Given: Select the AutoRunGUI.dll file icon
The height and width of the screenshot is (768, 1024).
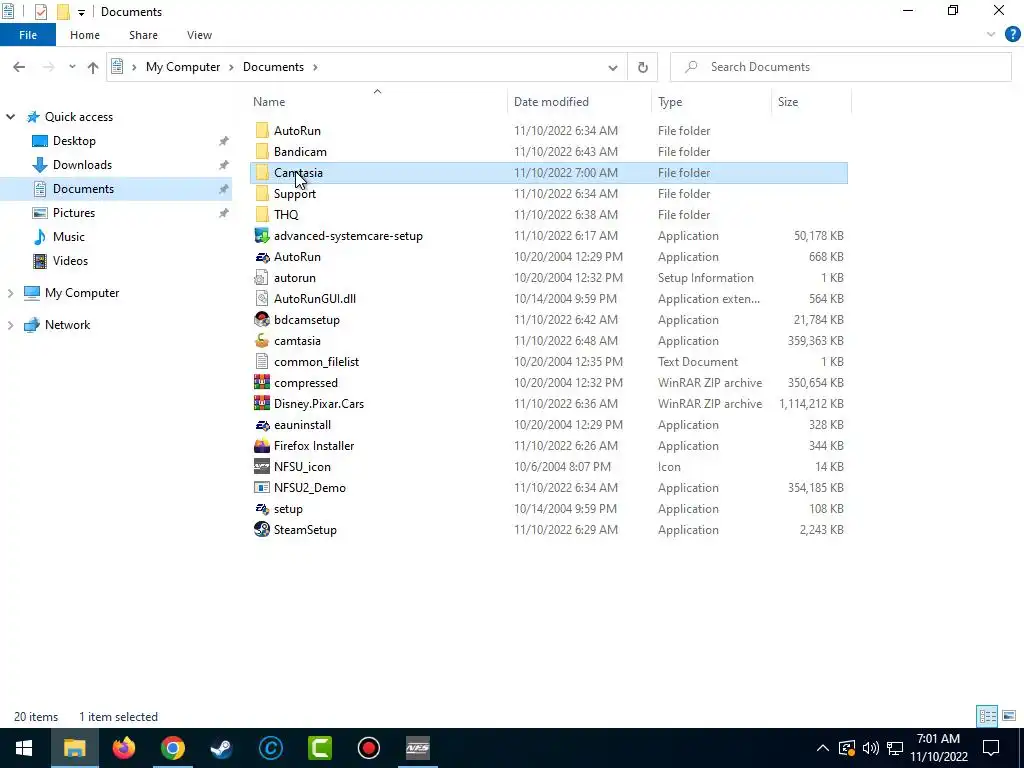Looking at the screenshot, I should pos(262,299).
